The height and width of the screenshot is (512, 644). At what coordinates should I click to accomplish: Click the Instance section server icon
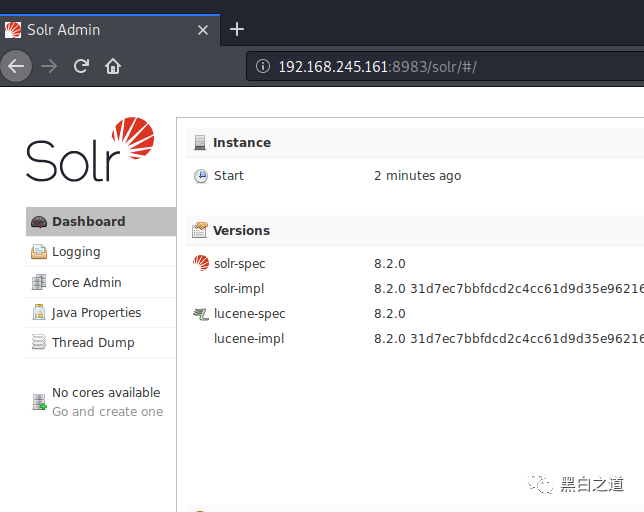[200, 142]
